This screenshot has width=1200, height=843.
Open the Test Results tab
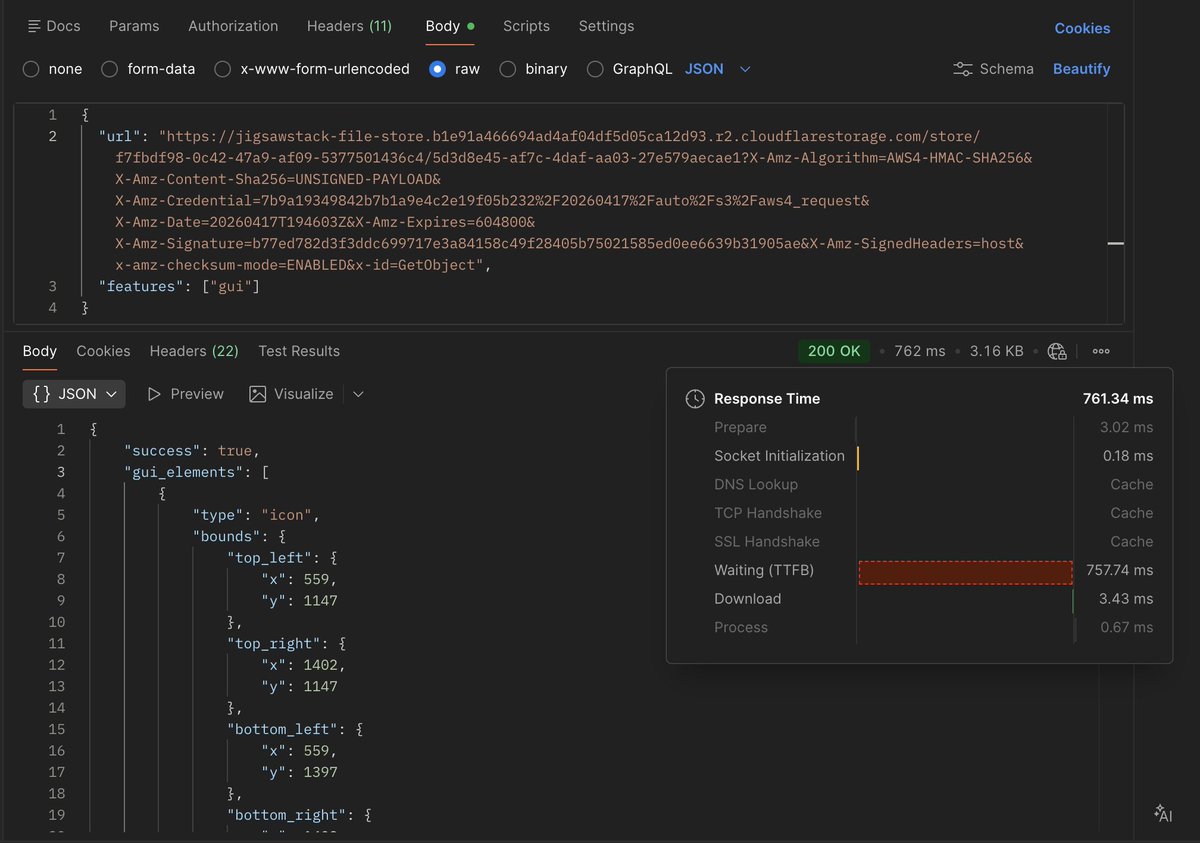click(299, 351)
